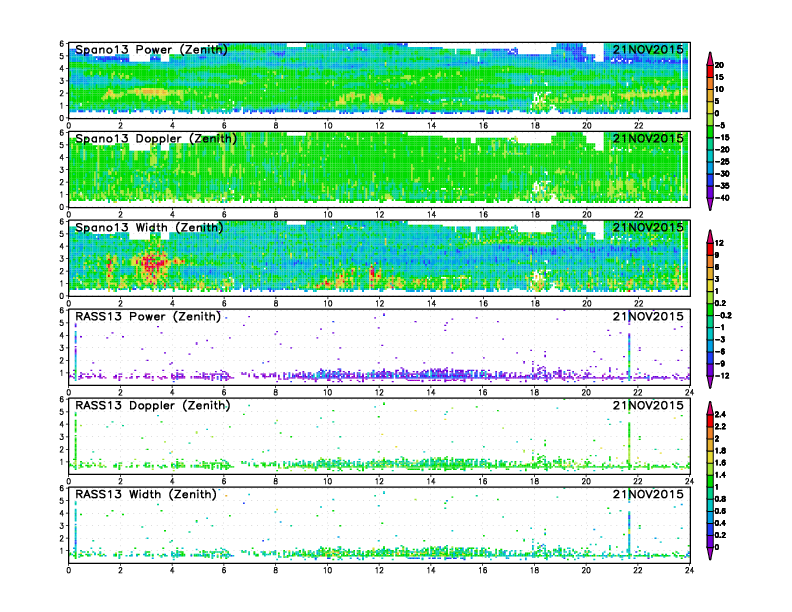792x612 pixels.
Task: Click the bottom colorbar ranging 2.4 to 0
Action: click(x=710, y=481)
